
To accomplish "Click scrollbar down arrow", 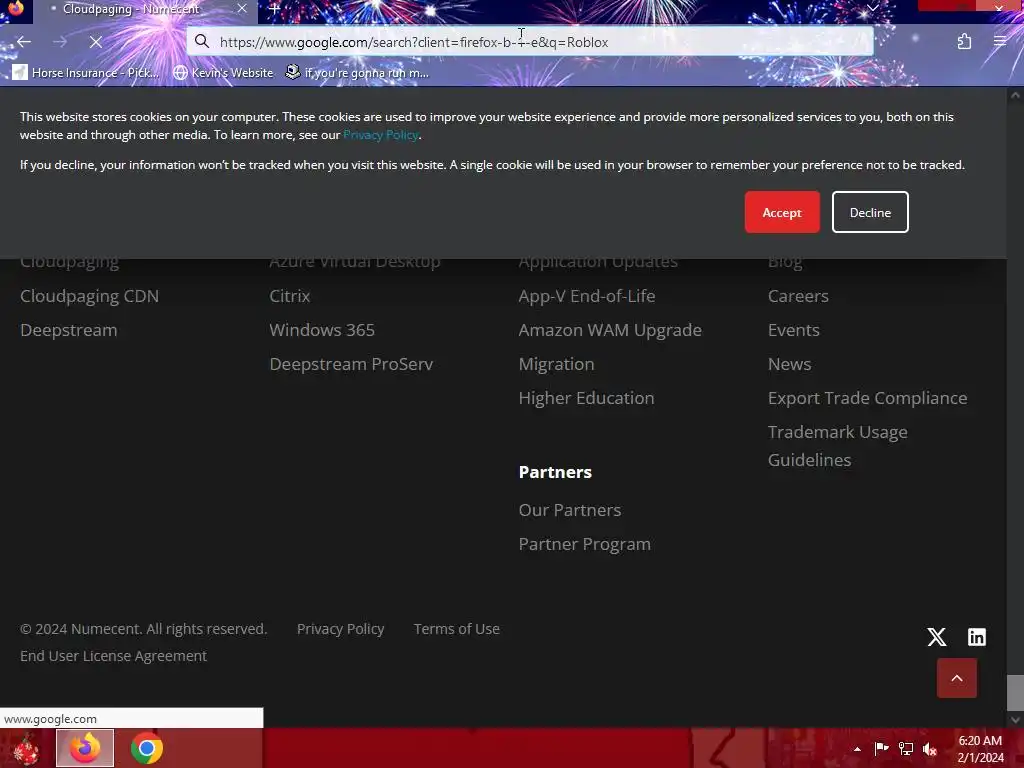I will pyautogui.click(x=1015, y=720).
